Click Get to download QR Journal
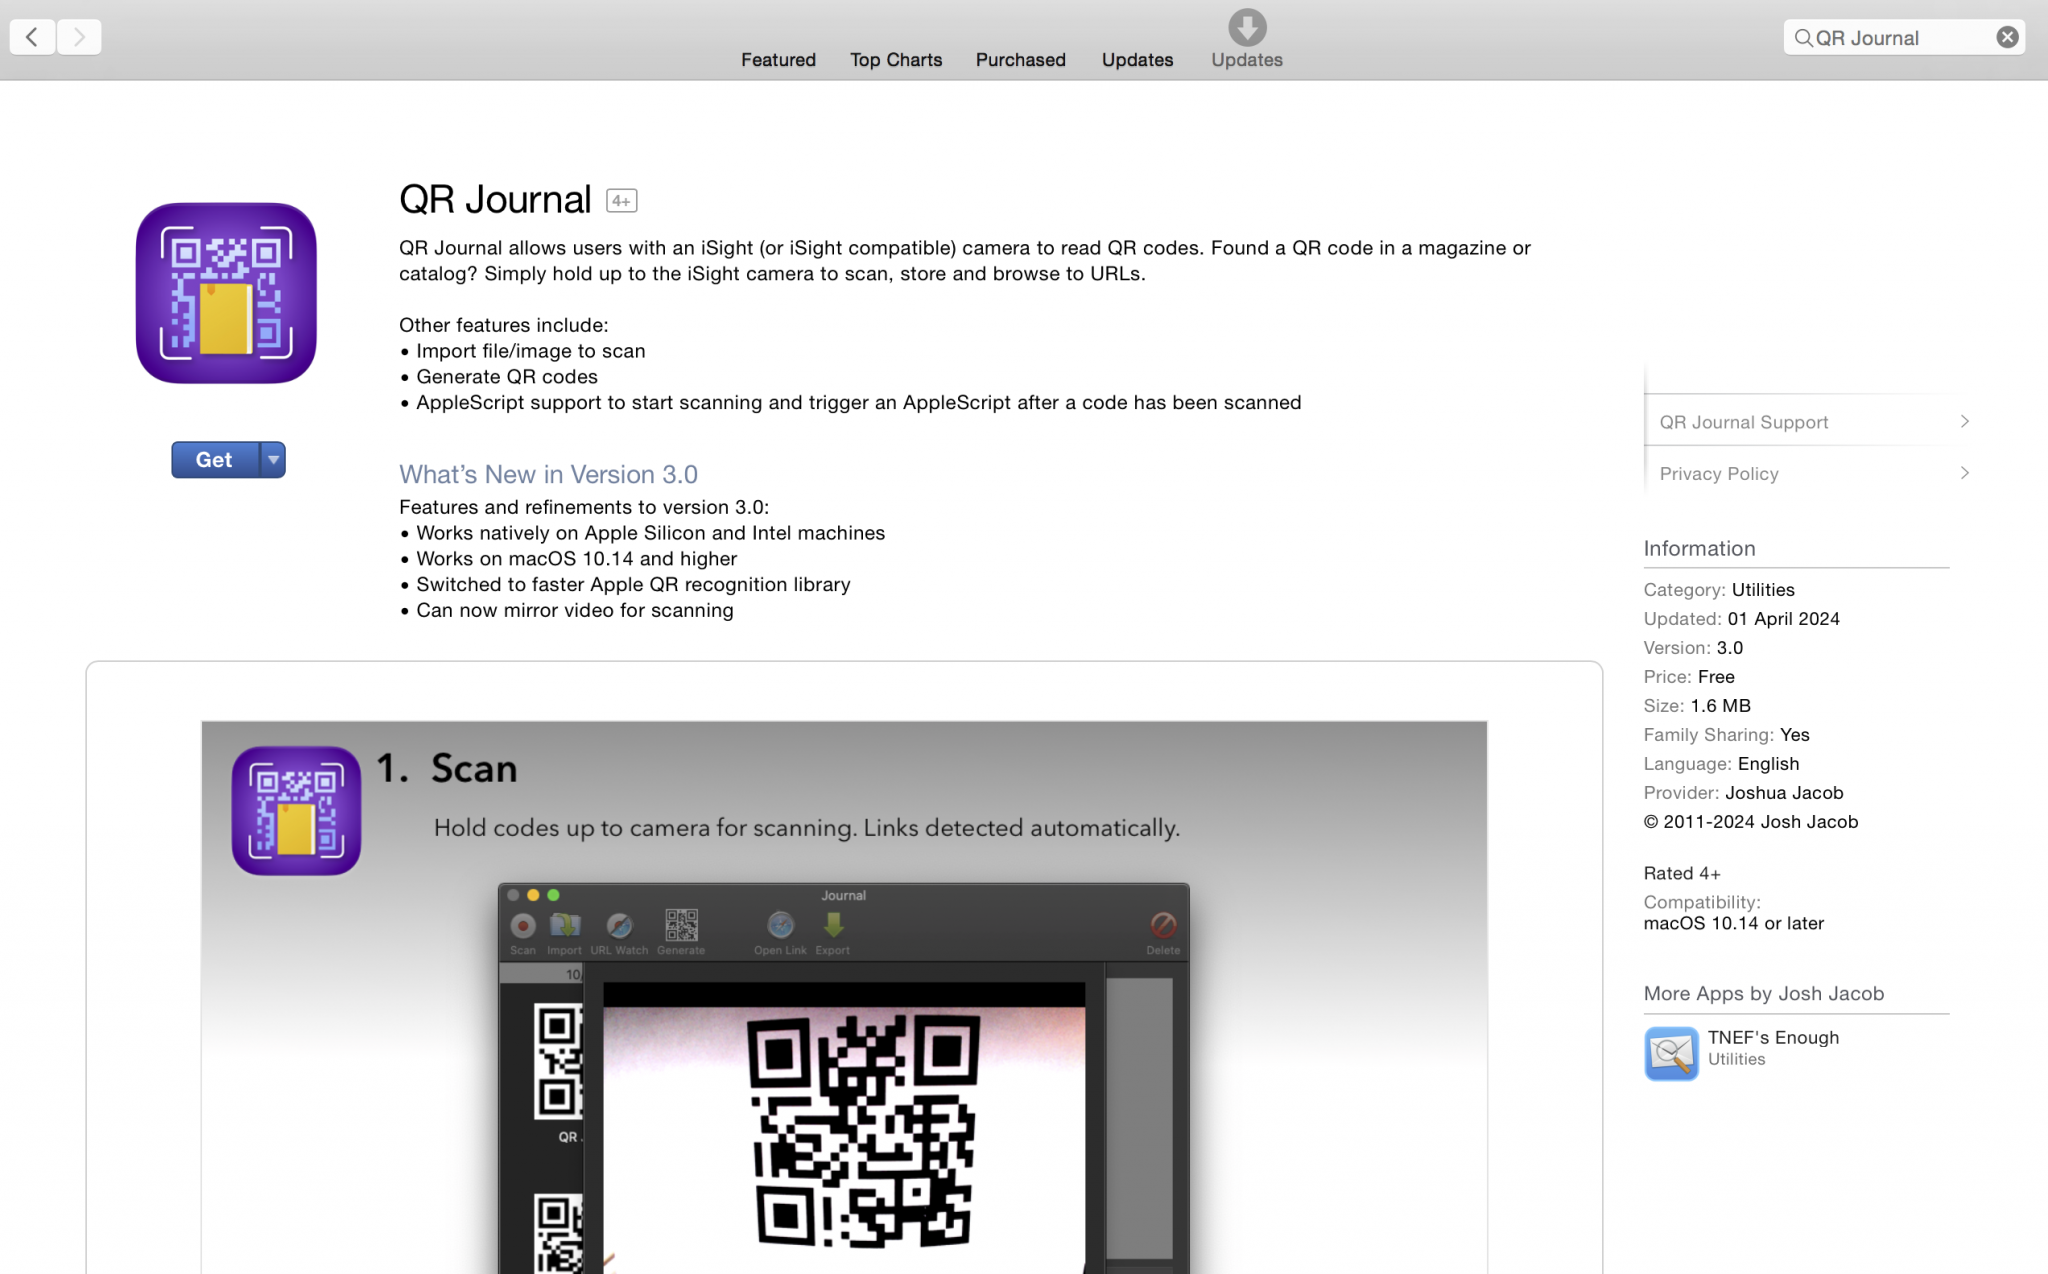2048x1274 pixels. pyautogui.click(x=213, y=459)
